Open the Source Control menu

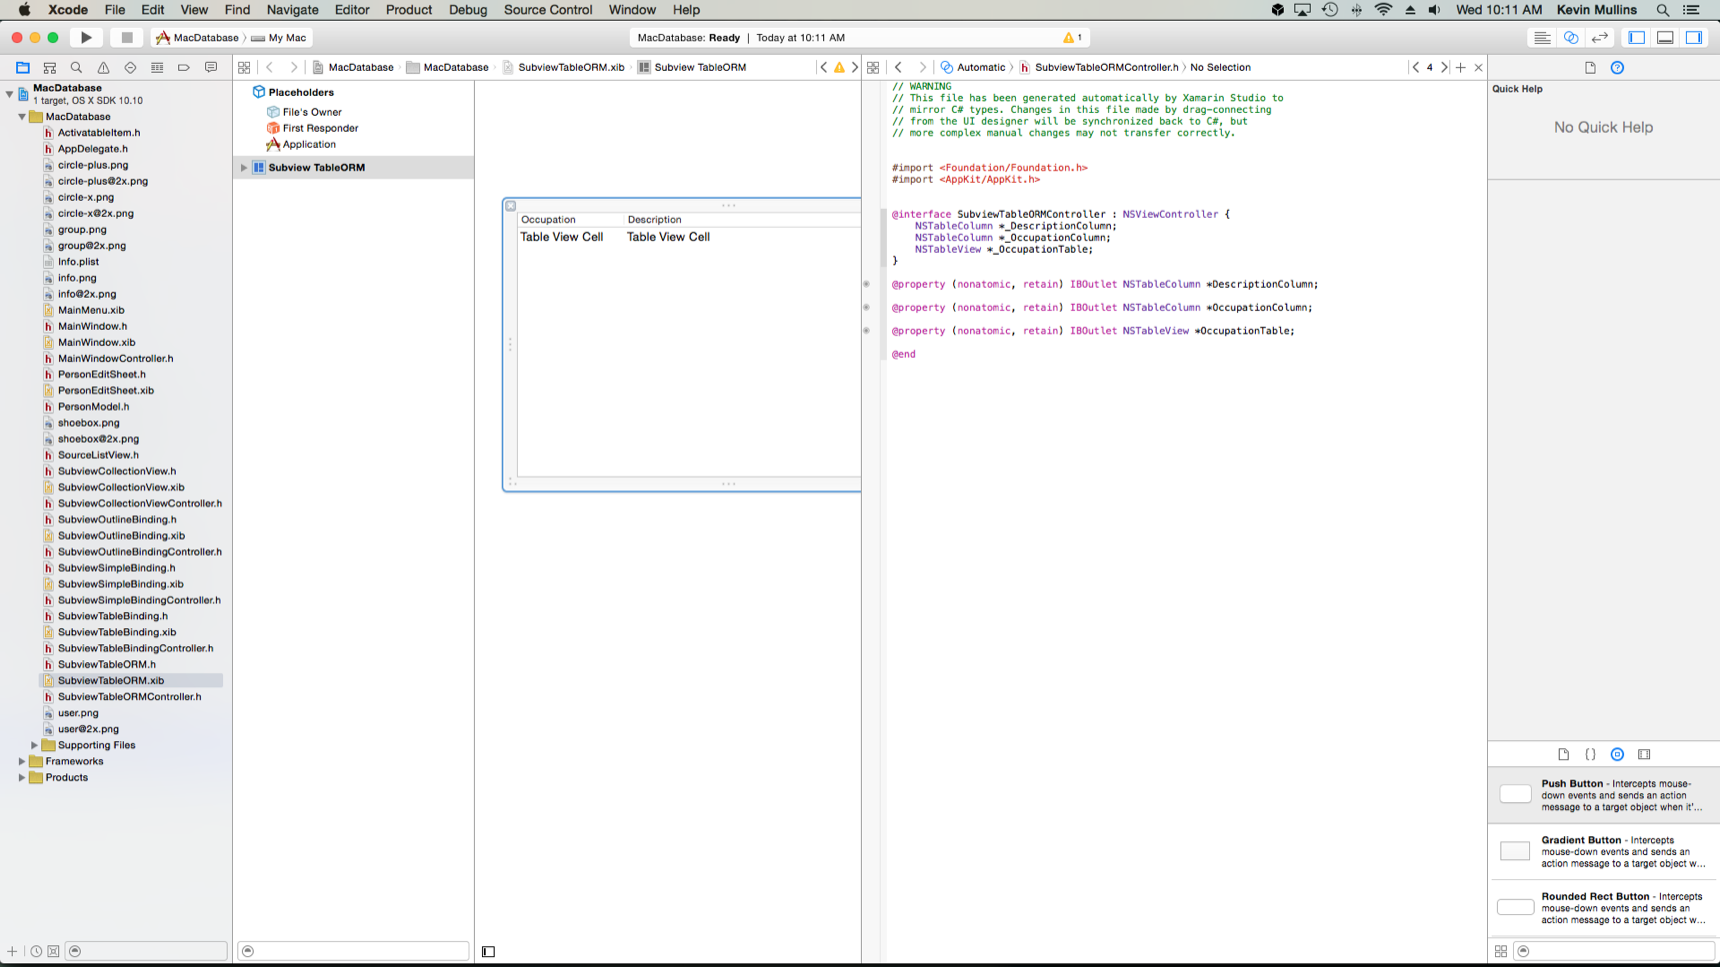[547, 10]
